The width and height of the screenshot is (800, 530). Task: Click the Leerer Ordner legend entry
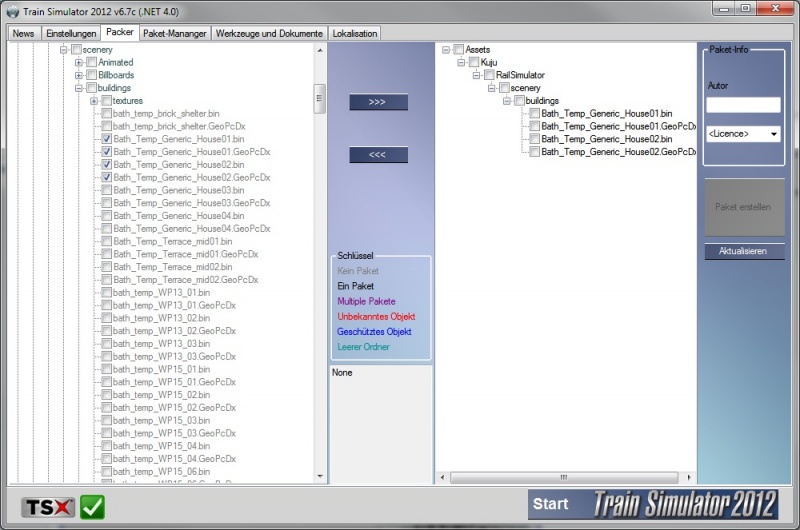pos(363,347)
